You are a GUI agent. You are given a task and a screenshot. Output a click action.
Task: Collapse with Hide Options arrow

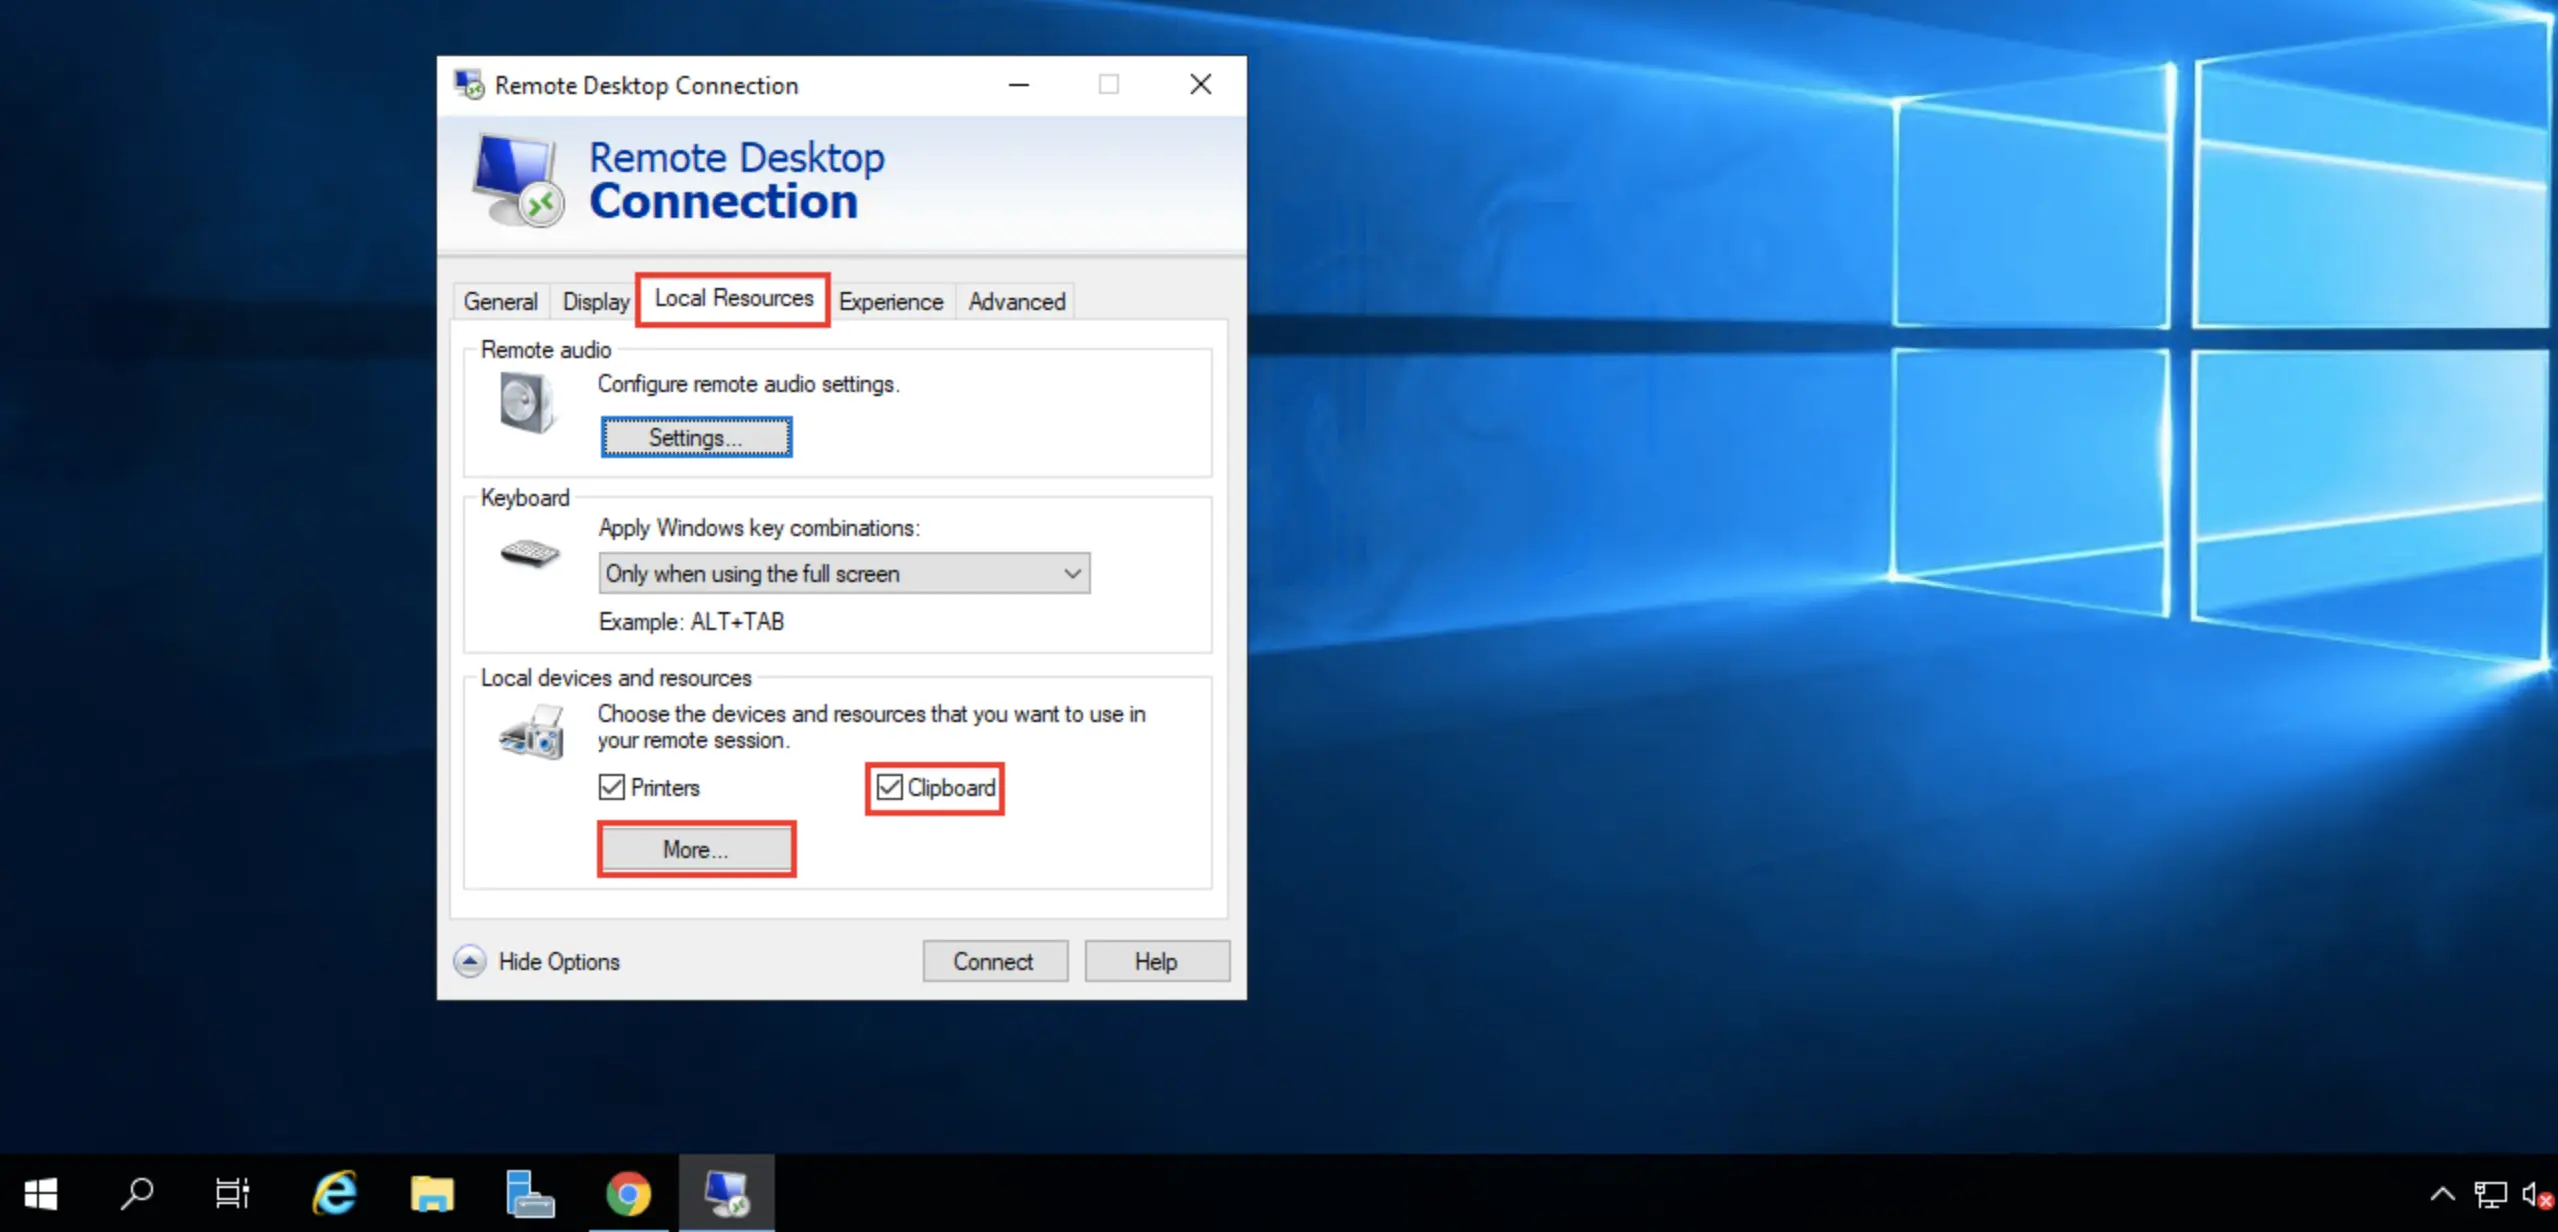(x=469, y=961)
